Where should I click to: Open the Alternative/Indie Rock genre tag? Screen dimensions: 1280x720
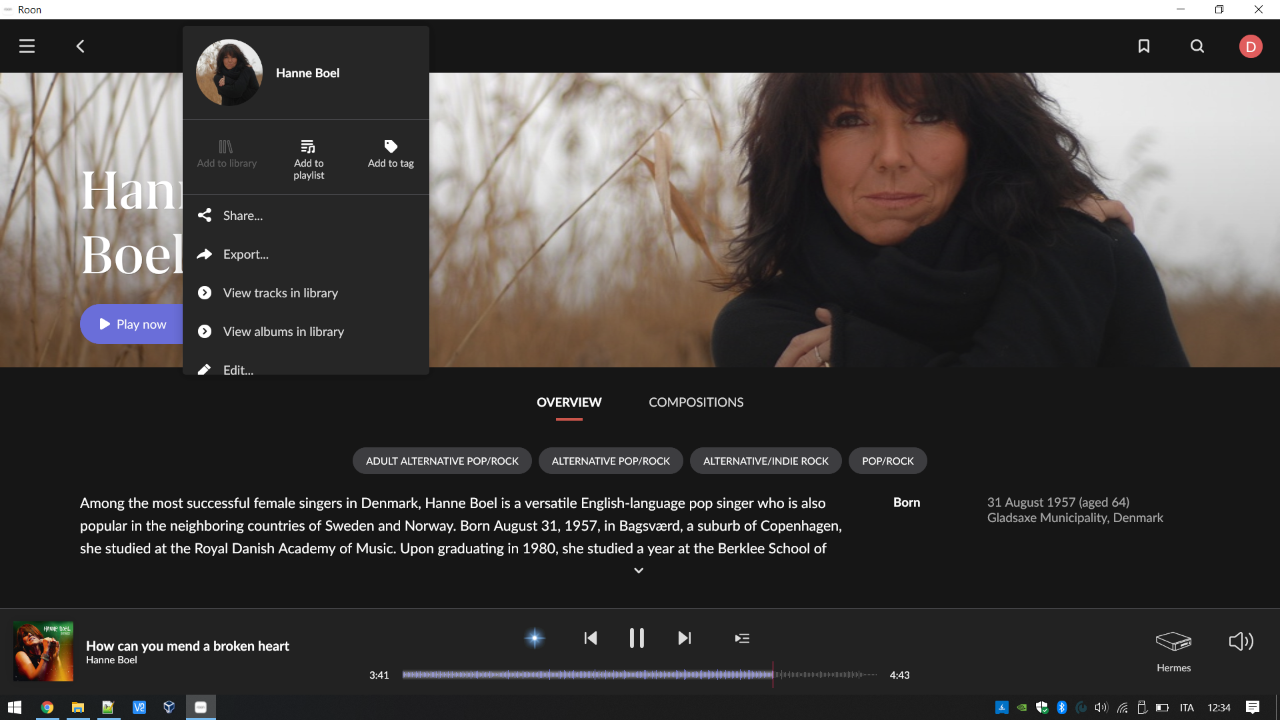coord(766,461)
